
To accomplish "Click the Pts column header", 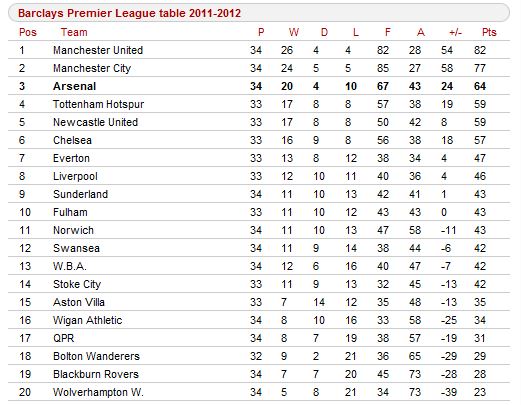I will coord(489,32).
